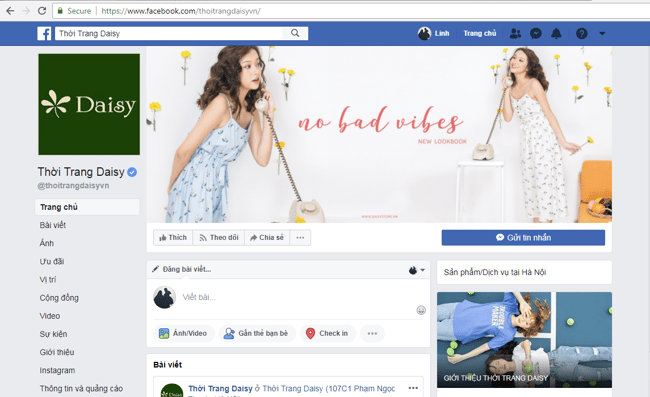Click the blue verified badge by page name
Viewport: 650px width, 397px height.
tap(132, 172)
